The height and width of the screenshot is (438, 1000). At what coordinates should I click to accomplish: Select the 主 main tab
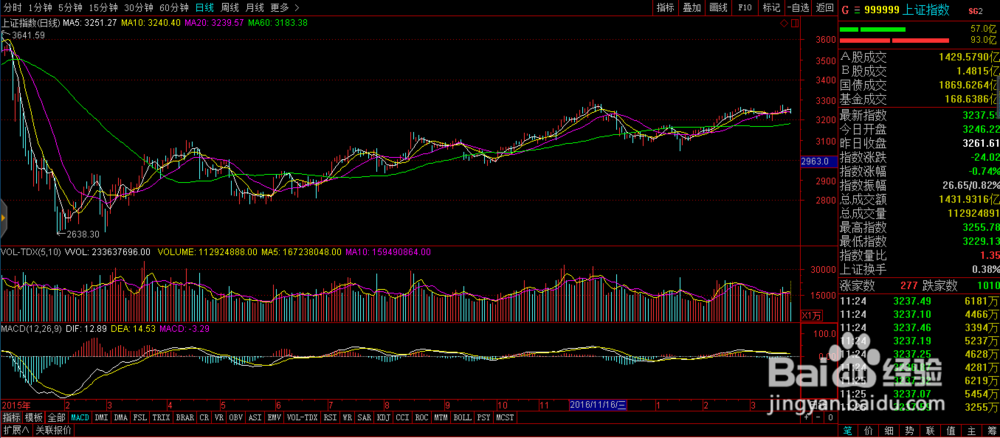pyautogui.click(x=970, y=430)
